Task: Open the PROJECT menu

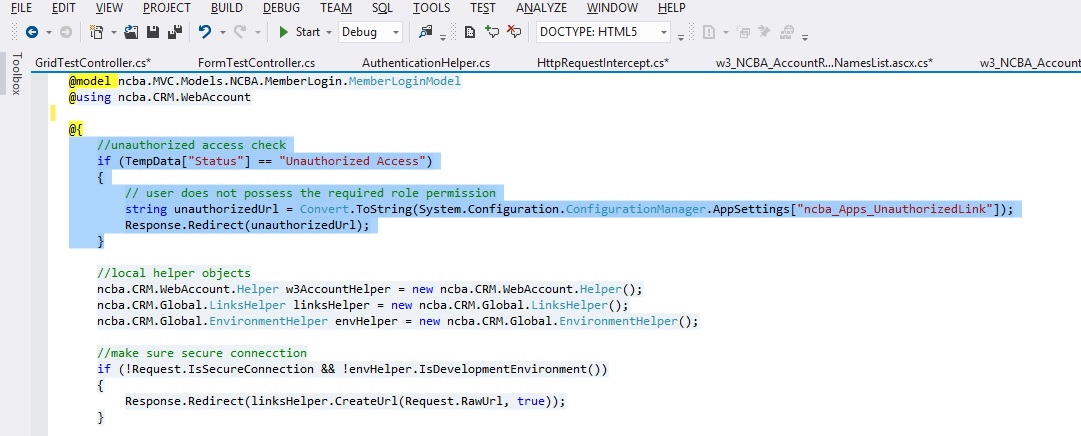Action: coord(167,8)
